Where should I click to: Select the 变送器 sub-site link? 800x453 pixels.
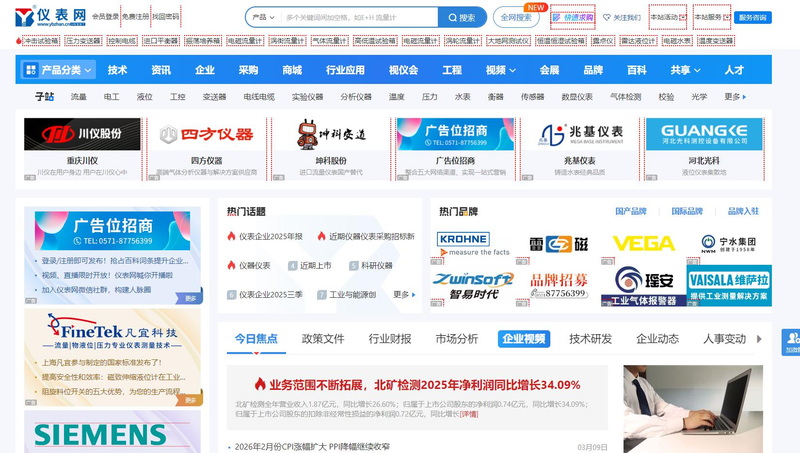click(x=214, y=96)
